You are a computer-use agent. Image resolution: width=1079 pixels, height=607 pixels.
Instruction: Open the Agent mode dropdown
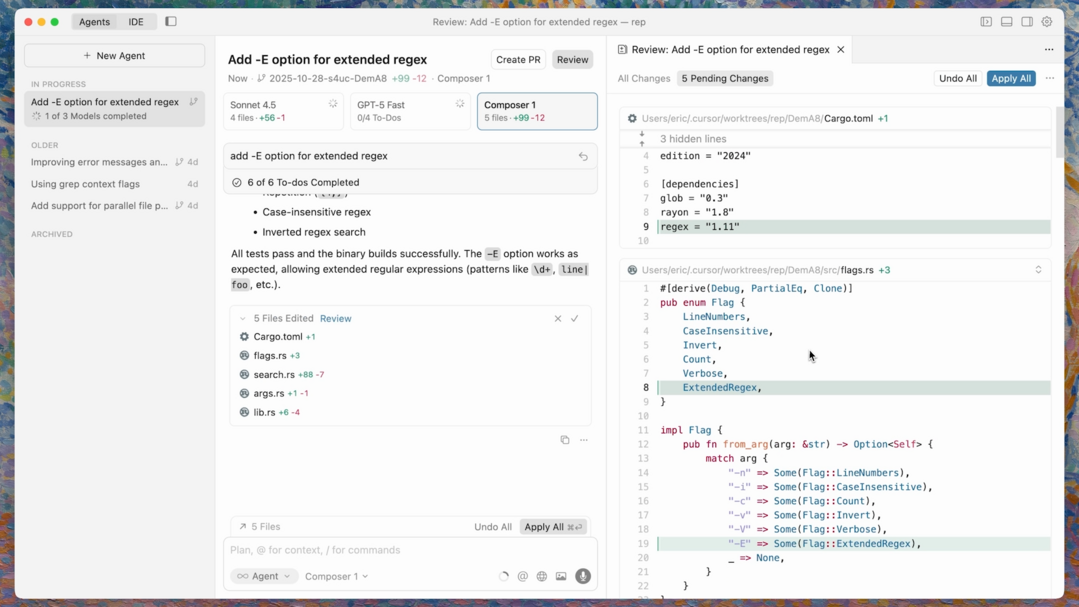click(x=264, y=576)
